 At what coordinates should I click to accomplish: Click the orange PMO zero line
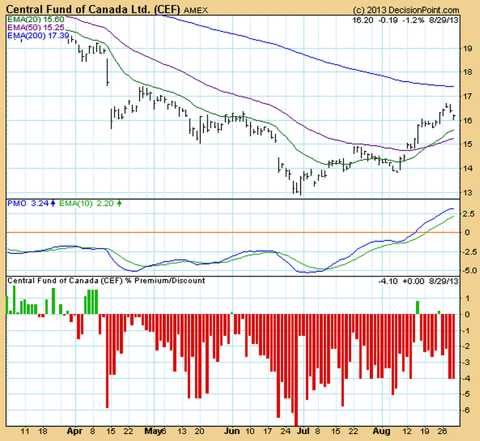click(x=233, y=232)
